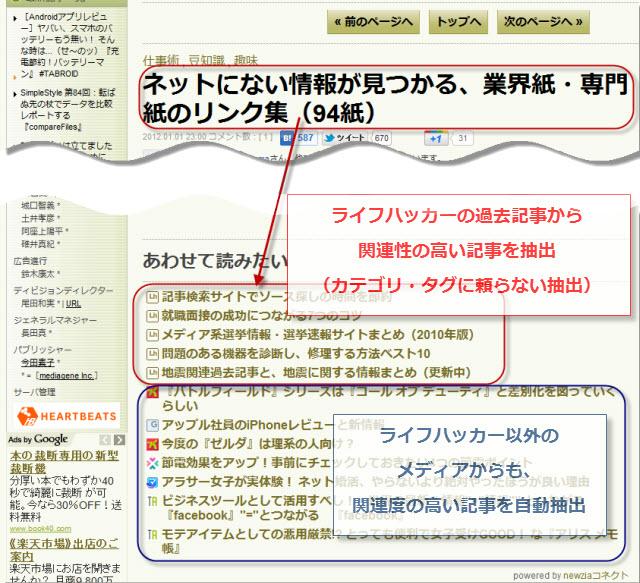Click Lh icon beside 問題のある機器を診断
Viewport: 640px width, 583px height.
(x=152, y=354)
